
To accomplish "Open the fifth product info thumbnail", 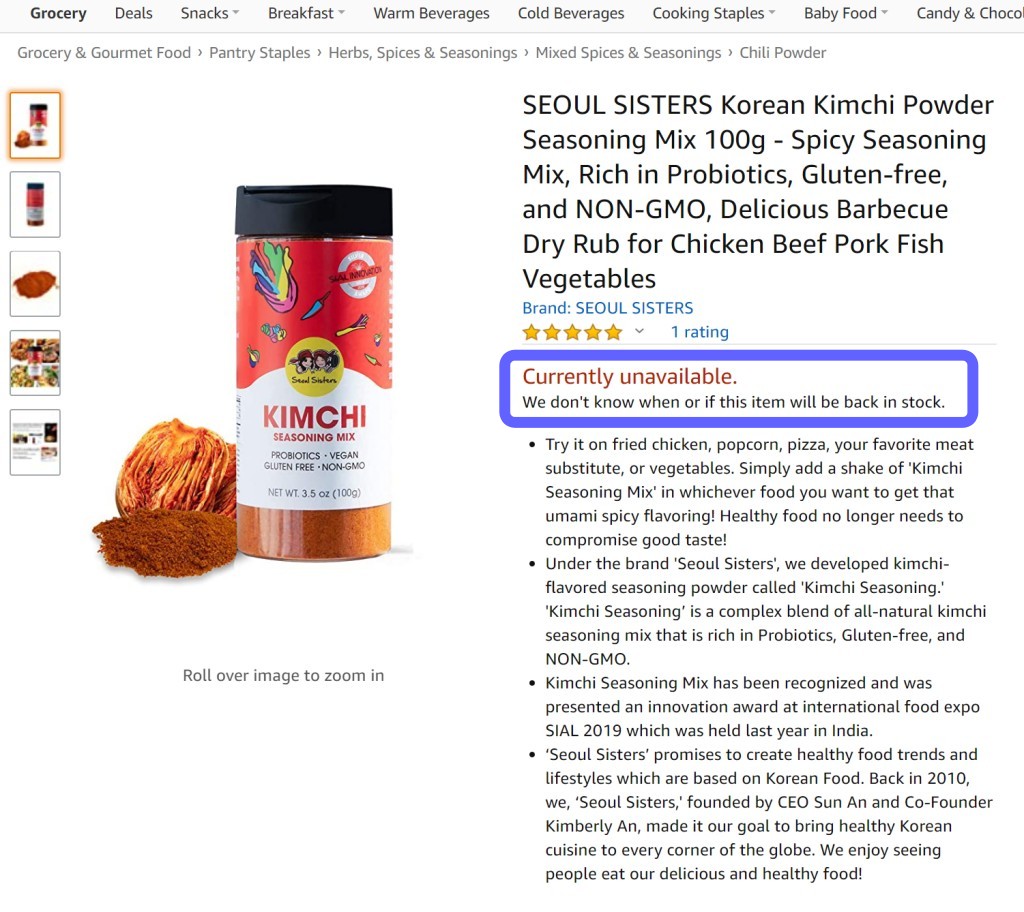I will (x=35, y=442).
